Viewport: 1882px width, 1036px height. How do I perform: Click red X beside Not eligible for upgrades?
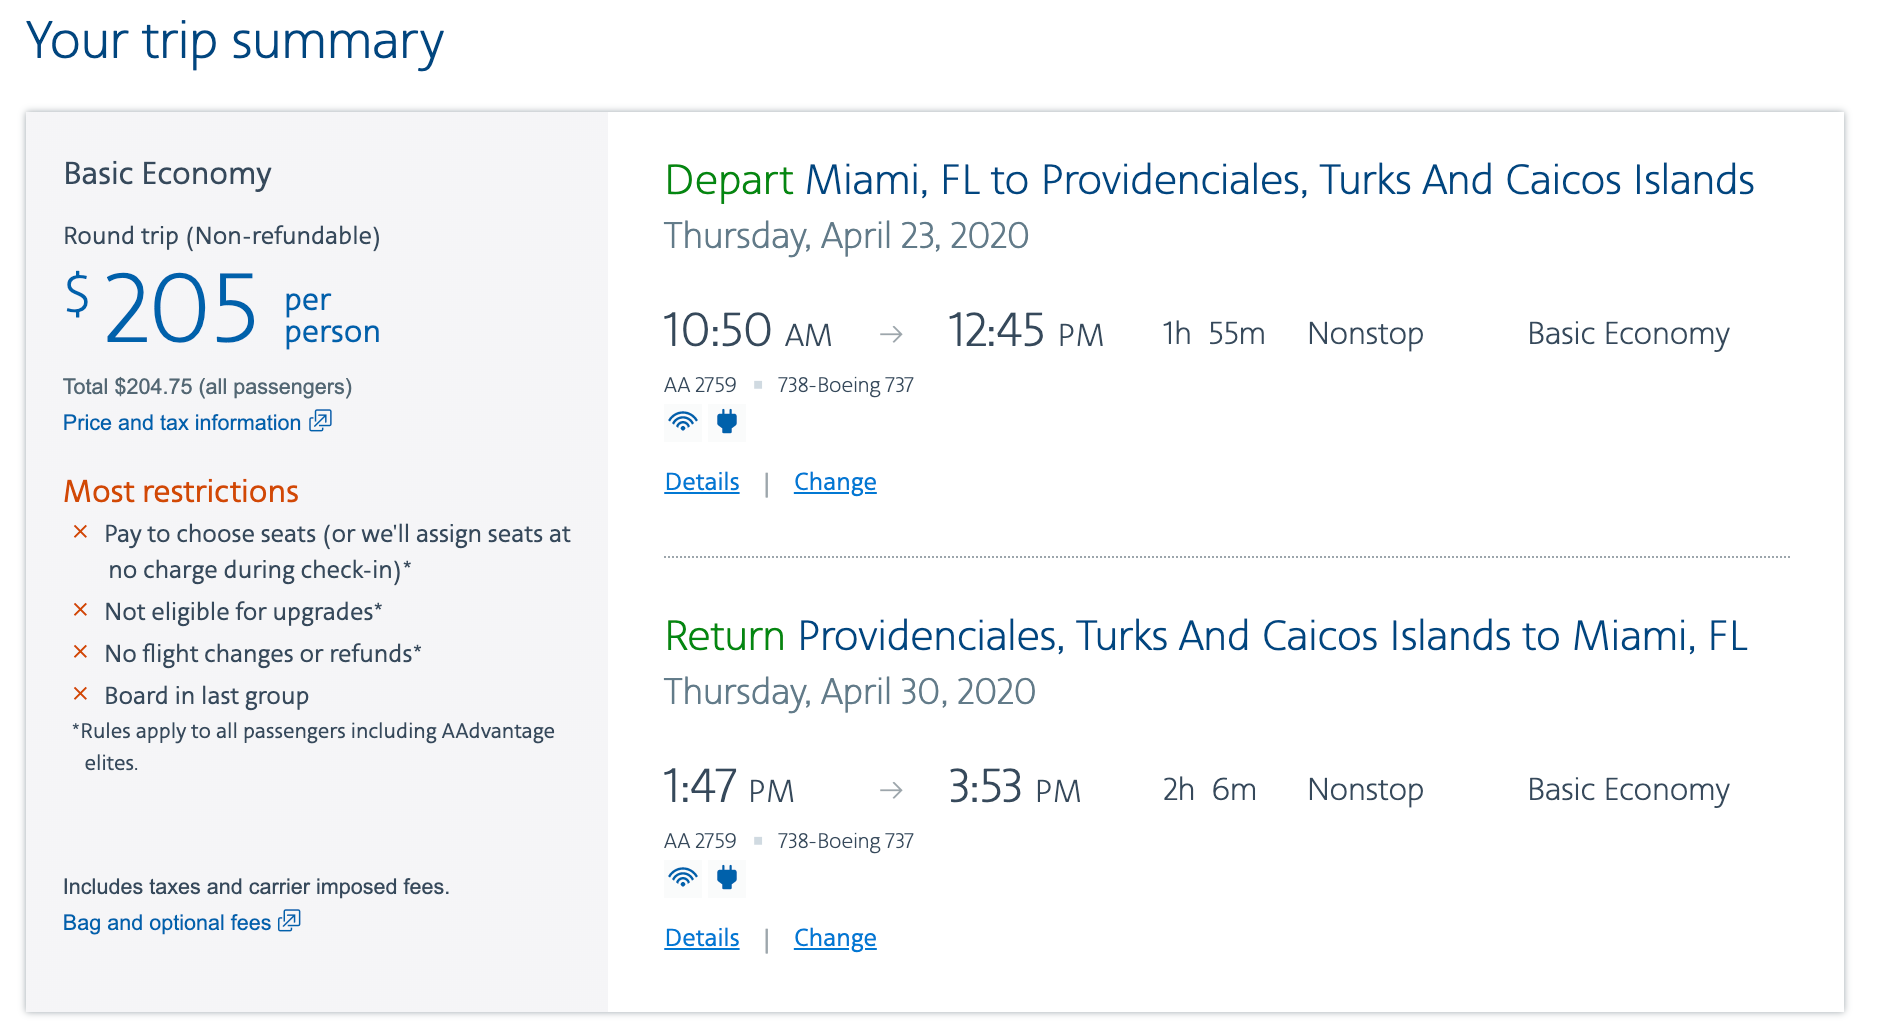81,610
